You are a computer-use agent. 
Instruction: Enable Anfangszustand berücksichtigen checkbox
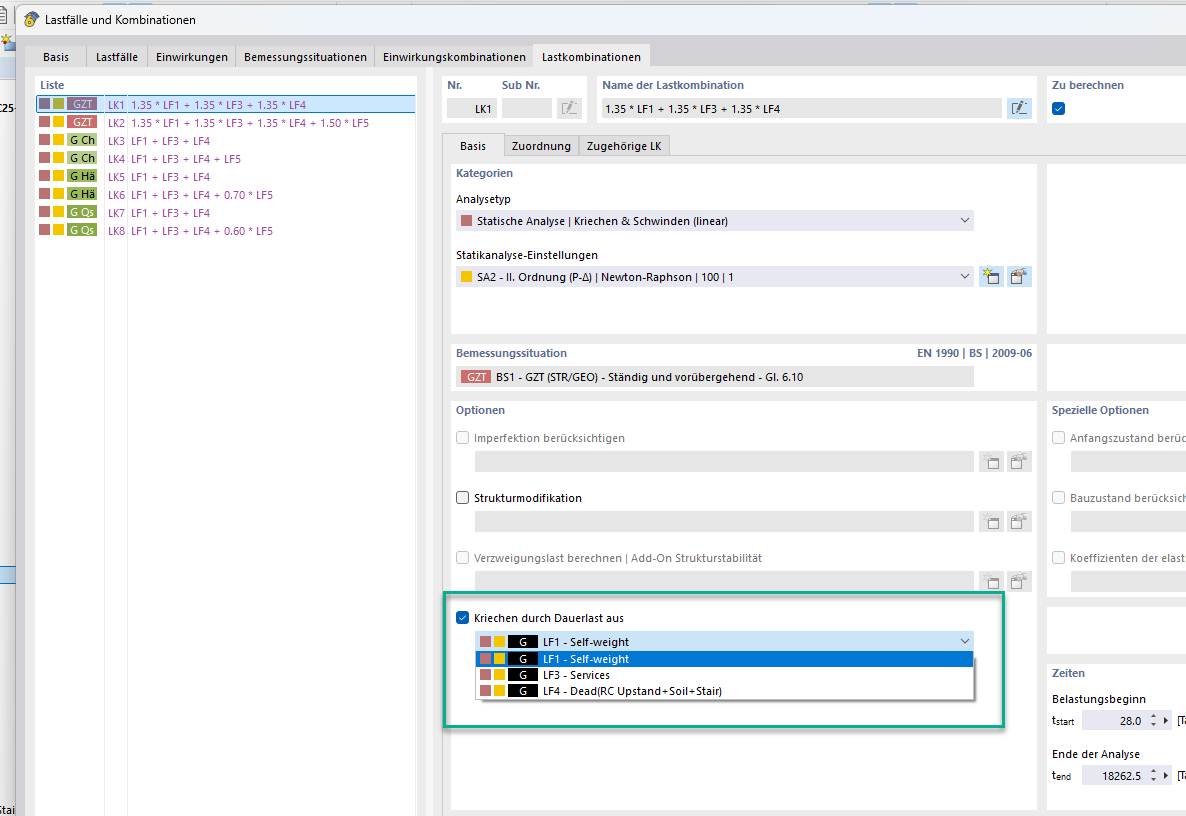click(1058, 438)
